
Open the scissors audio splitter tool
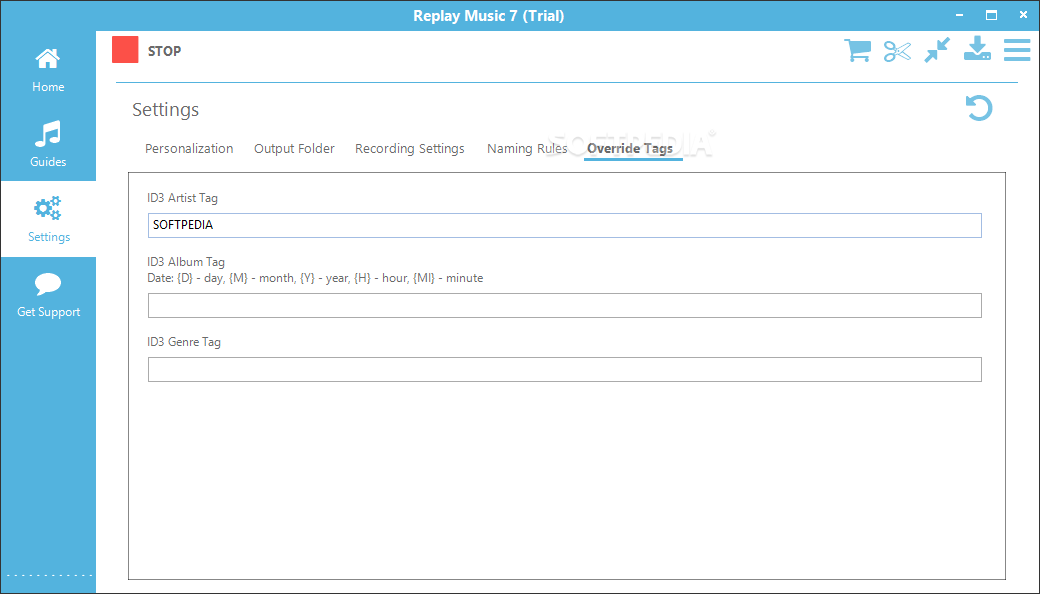897,51
